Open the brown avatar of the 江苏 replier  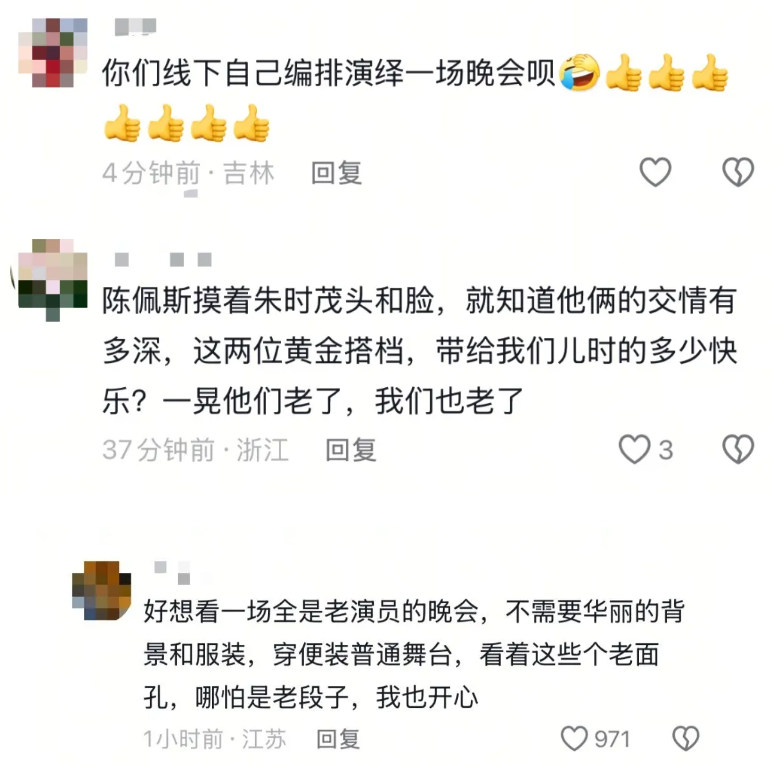pyautogui.click(x=102, y=590)
